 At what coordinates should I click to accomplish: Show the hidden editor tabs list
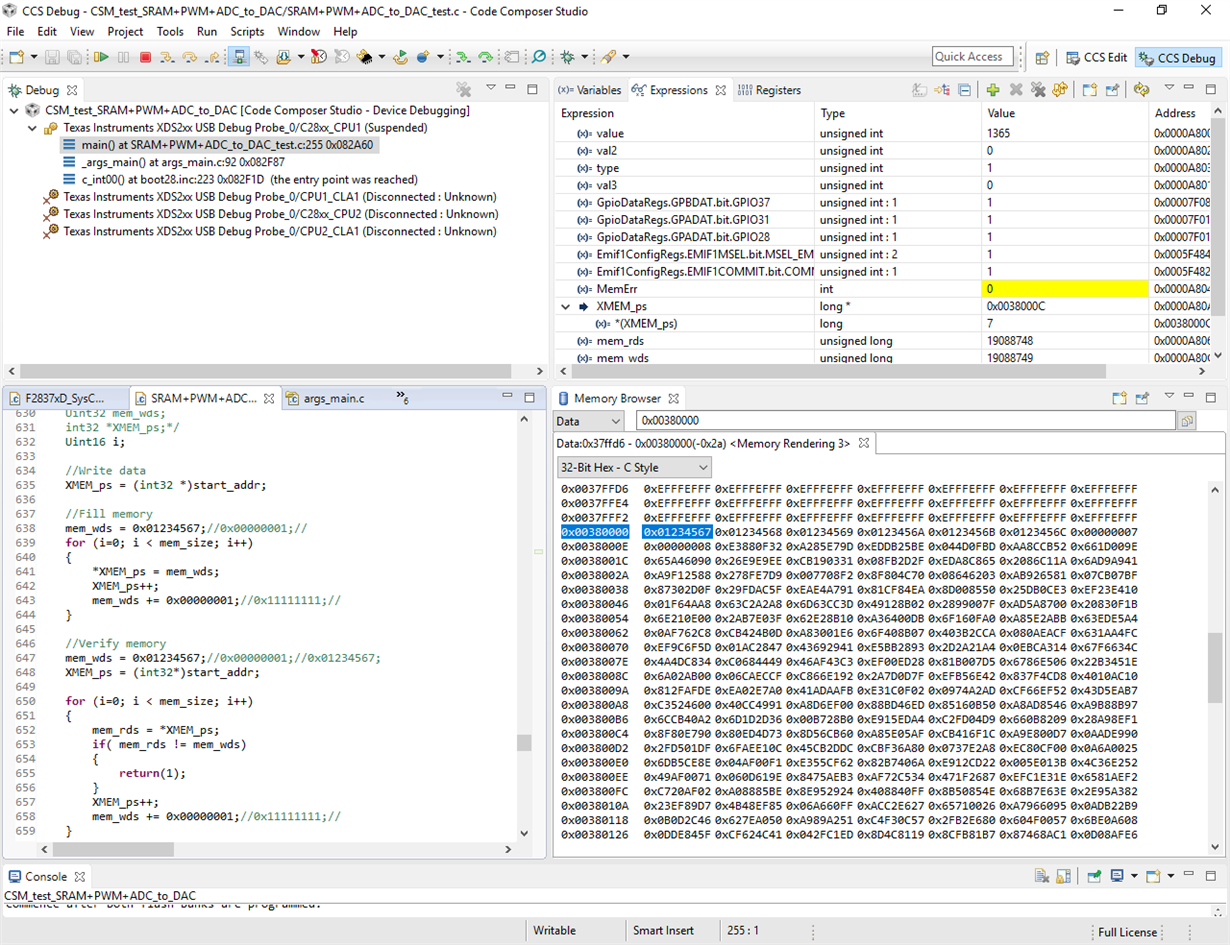[x=402, y=398]
